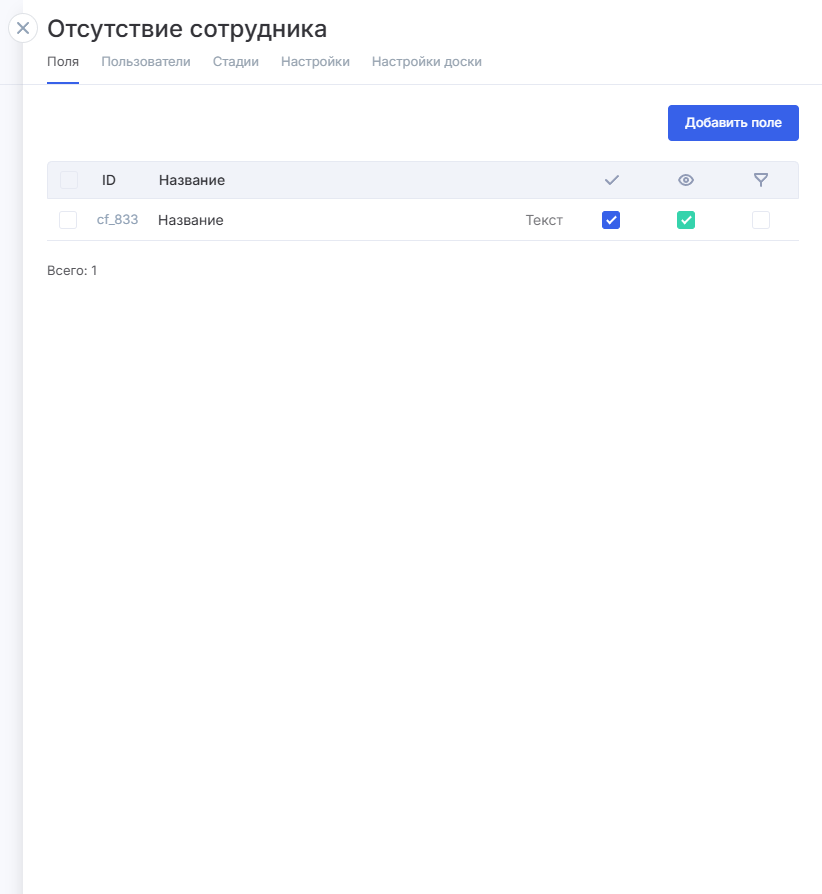Viewport: 822px width, 894px height.
Task: Click the ID column header
Action: tap(109, 180)
